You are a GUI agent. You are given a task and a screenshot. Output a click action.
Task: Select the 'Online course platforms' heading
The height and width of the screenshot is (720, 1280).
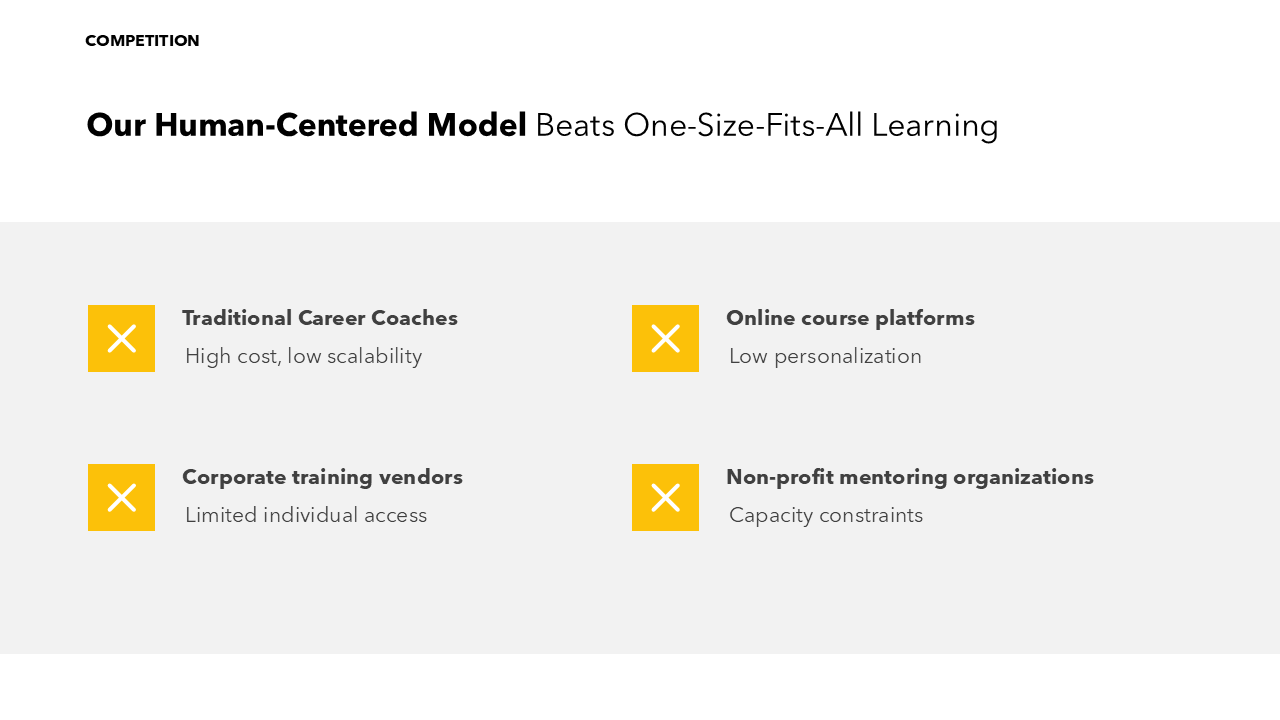click(x=850, y=318)
